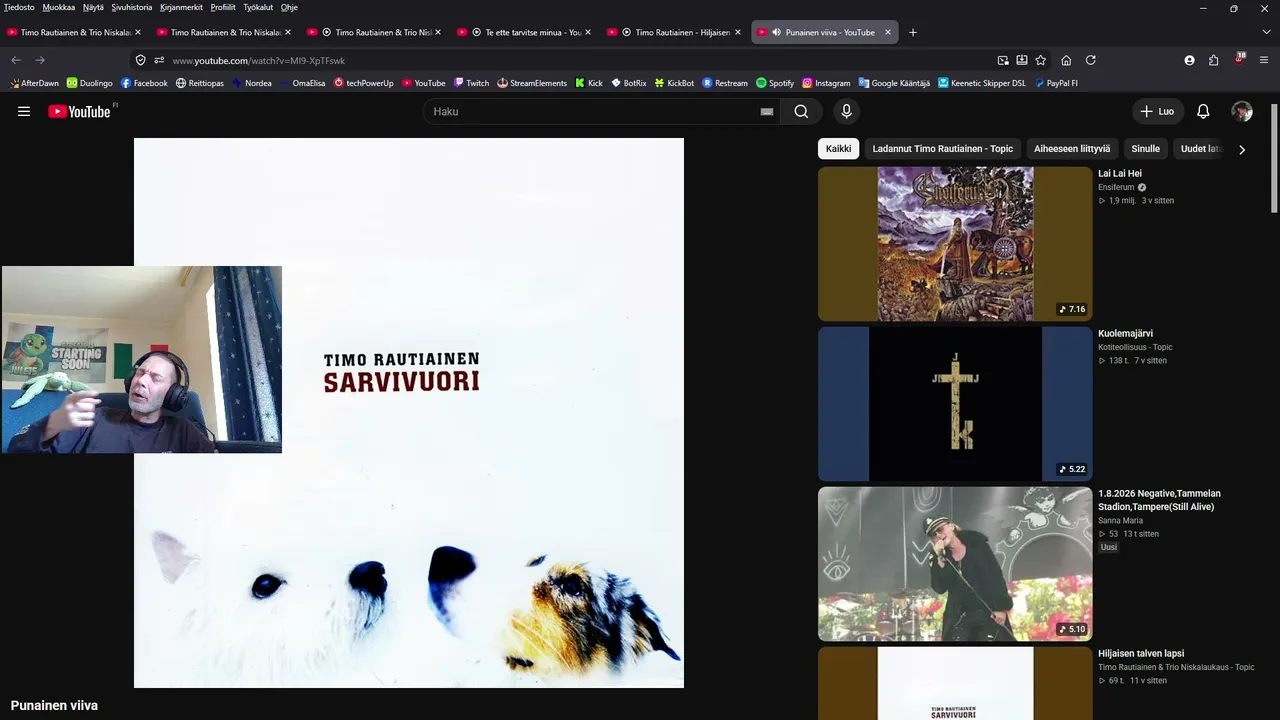
Task: Open the StreamElements bookmark
Action: pos(532,83)
